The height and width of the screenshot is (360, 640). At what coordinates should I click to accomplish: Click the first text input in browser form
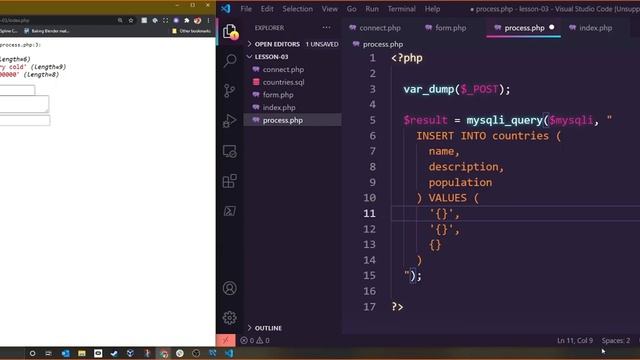(x=18, y=90)
